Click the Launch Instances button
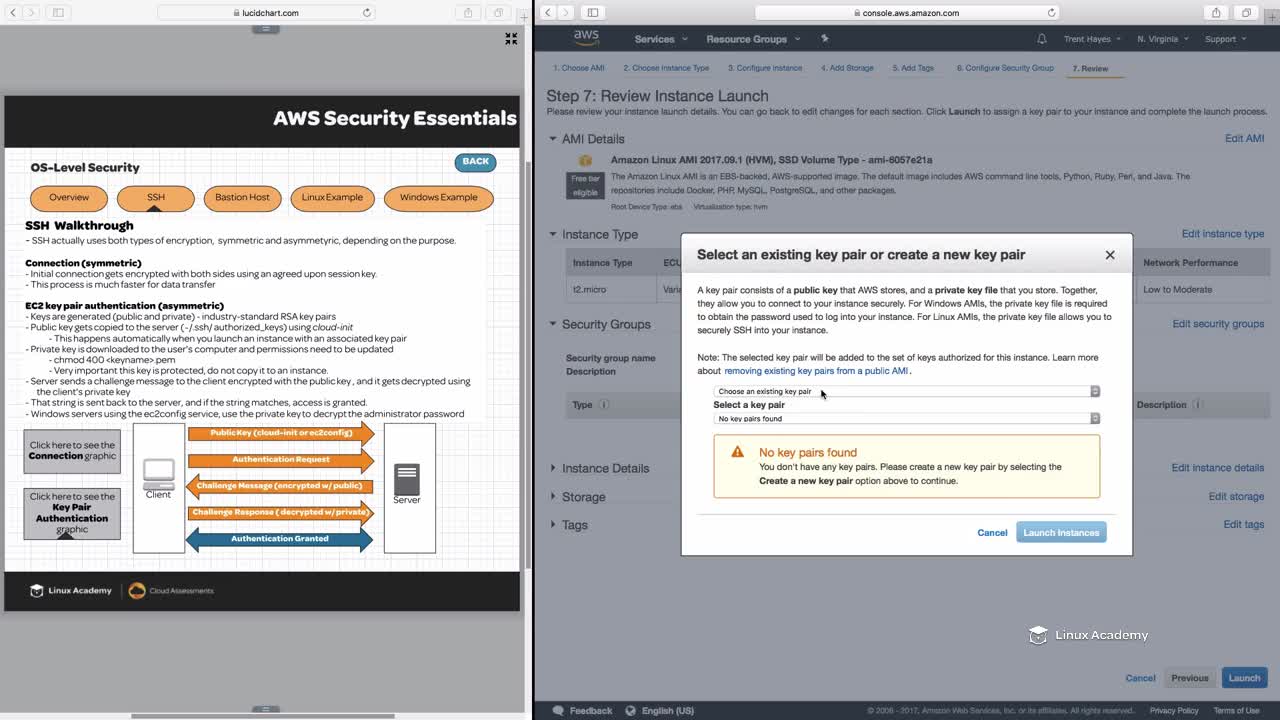The image size is (1280, 720). [x=1061, y=532]
